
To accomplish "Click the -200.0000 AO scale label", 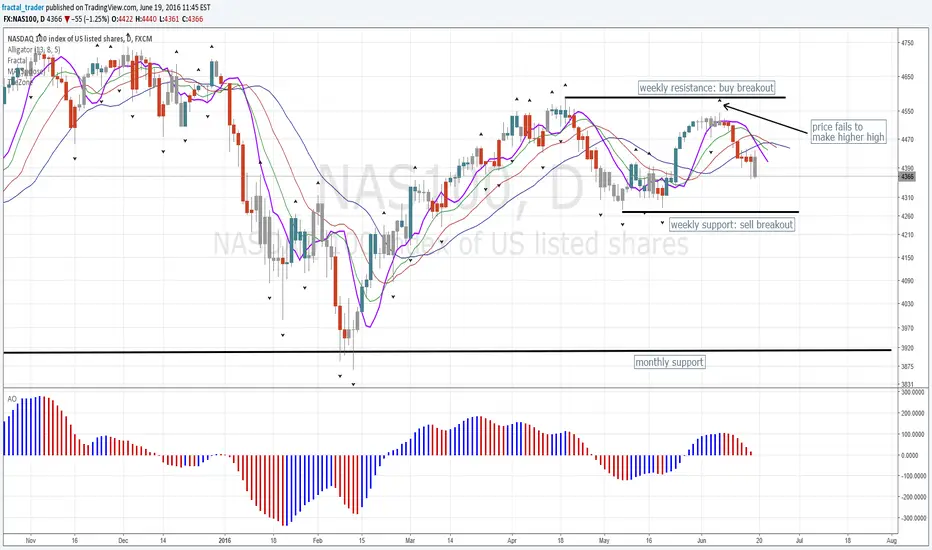I will (914, 497).
